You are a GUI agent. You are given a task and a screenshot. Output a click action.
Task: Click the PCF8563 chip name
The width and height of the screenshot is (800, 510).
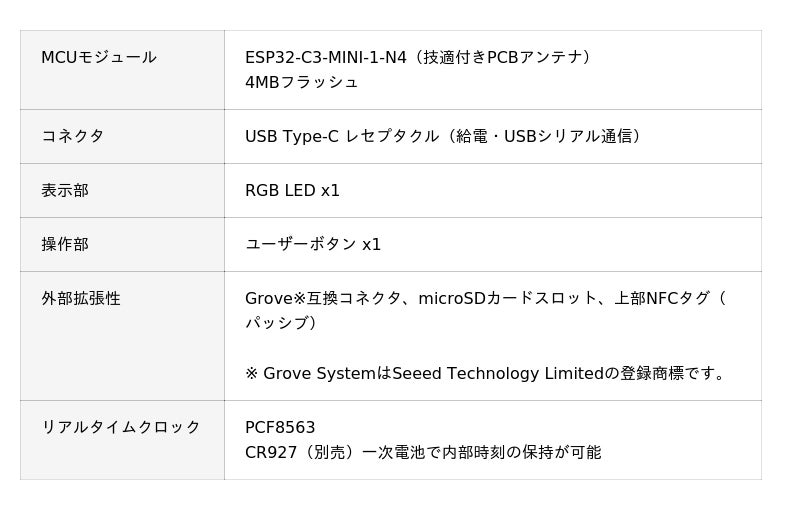(280, 427)
